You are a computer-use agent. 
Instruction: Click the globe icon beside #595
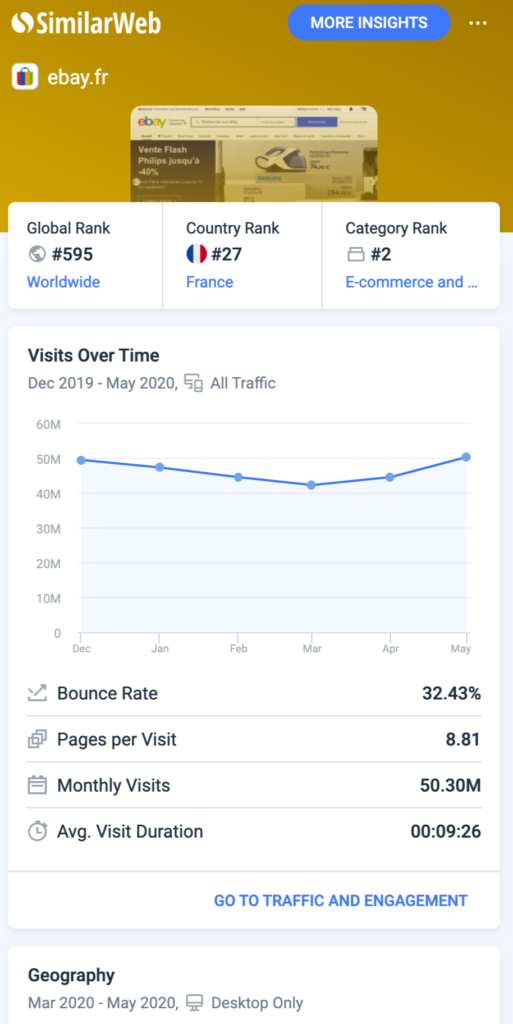37,254
